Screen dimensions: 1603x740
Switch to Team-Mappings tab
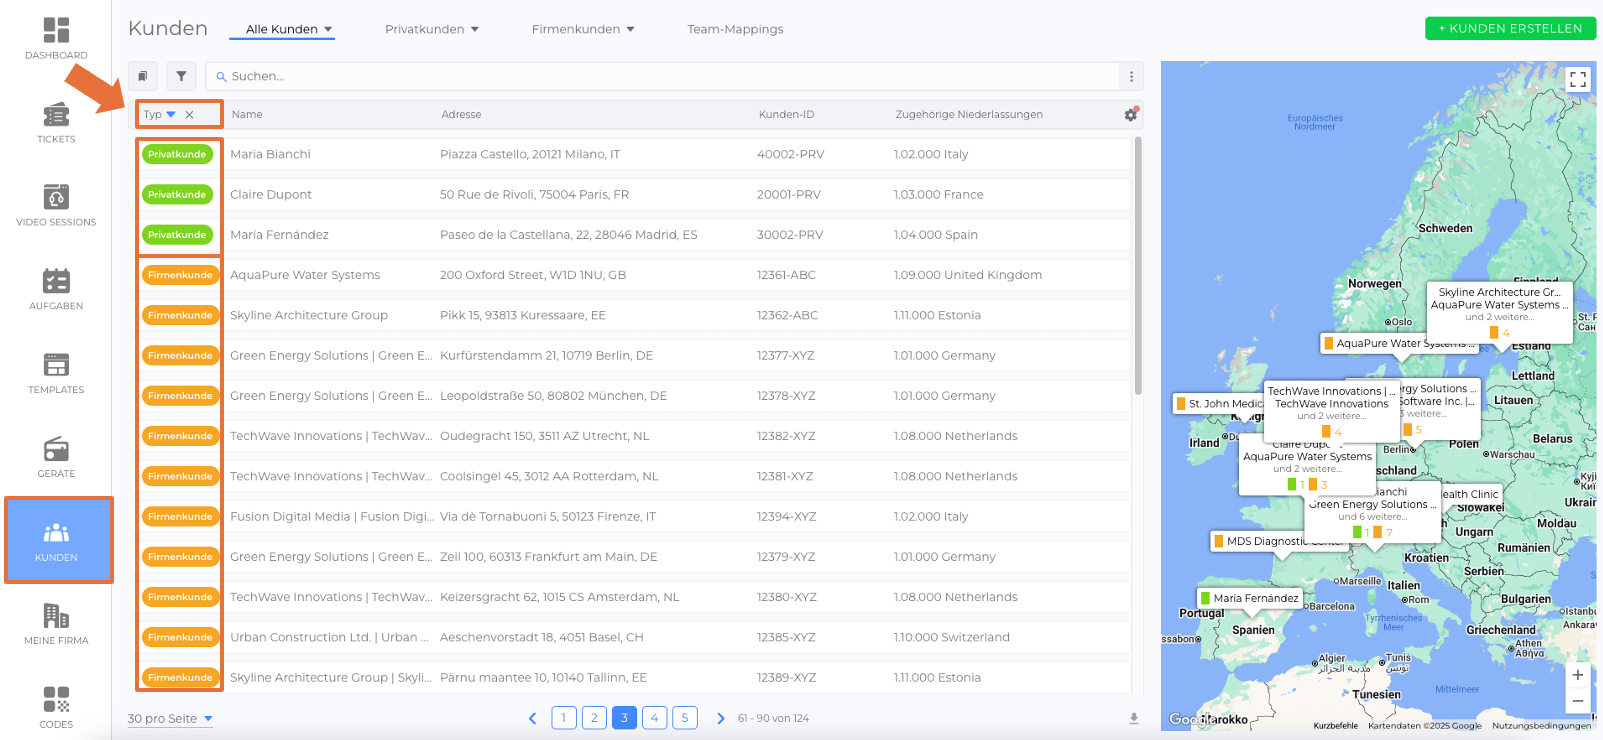pos(735,29)
